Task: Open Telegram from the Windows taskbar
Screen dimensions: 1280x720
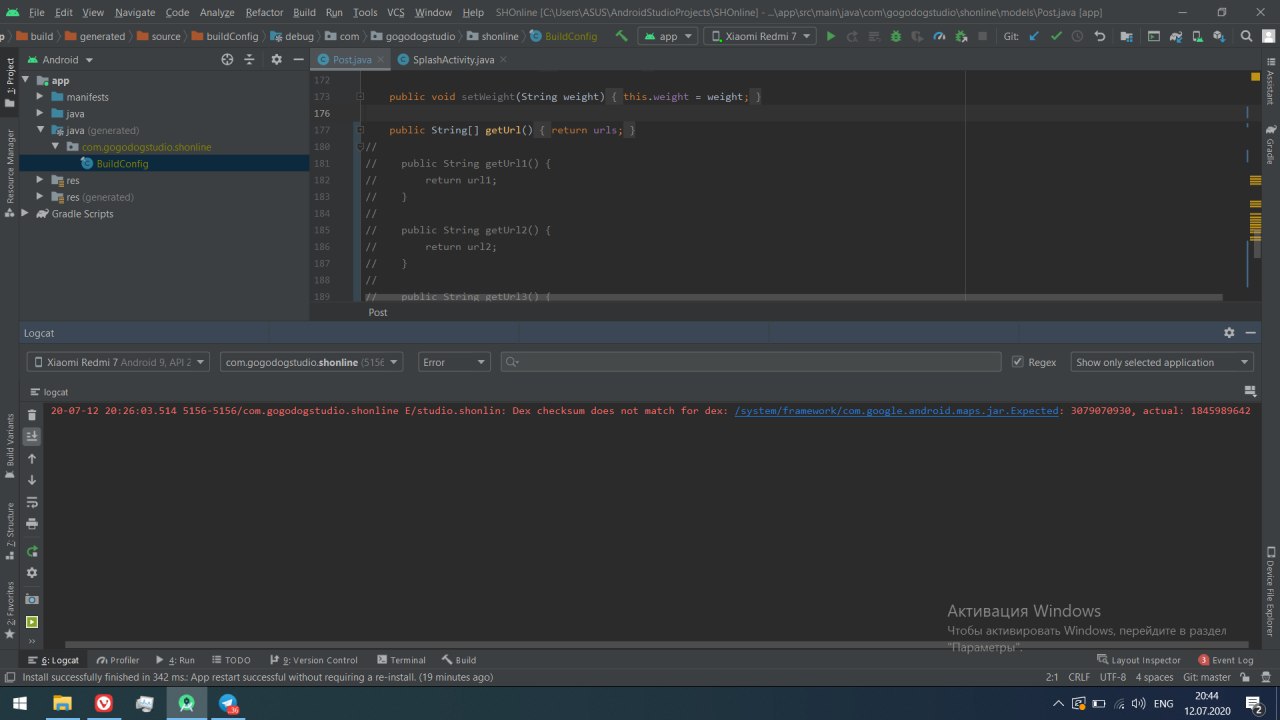Action: click(228, 704)
